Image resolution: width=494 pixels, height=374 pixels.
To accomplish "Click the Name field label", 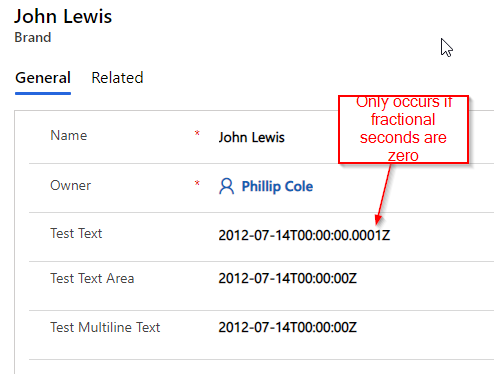I will coord(69,135).
